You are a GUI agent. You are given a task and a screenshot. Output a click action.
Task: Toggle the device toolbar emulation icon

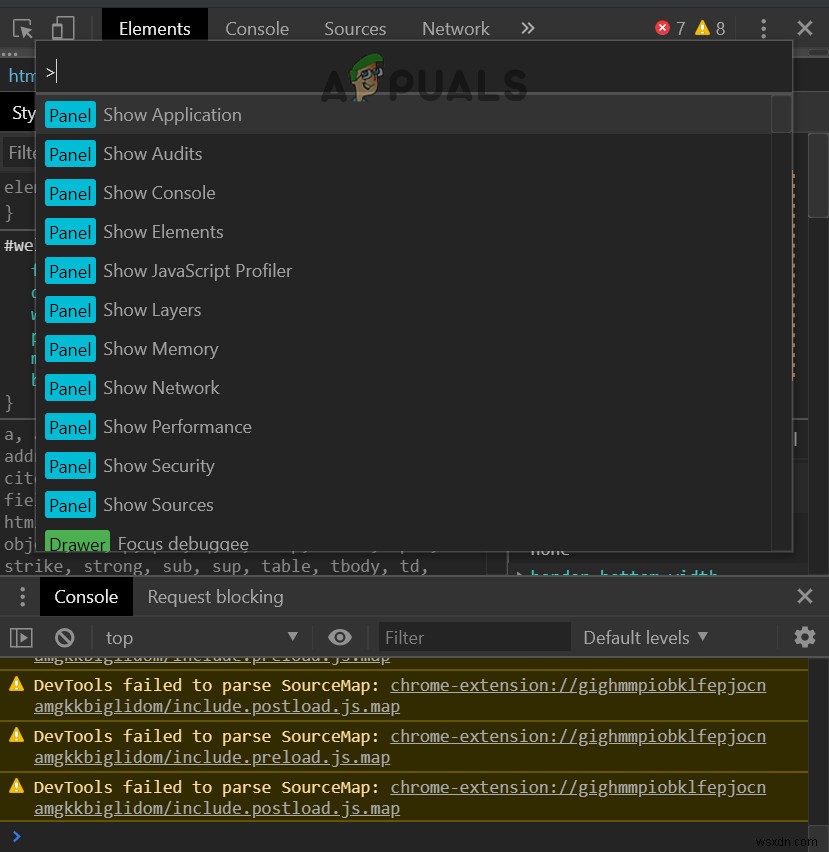tap(62, 28)
